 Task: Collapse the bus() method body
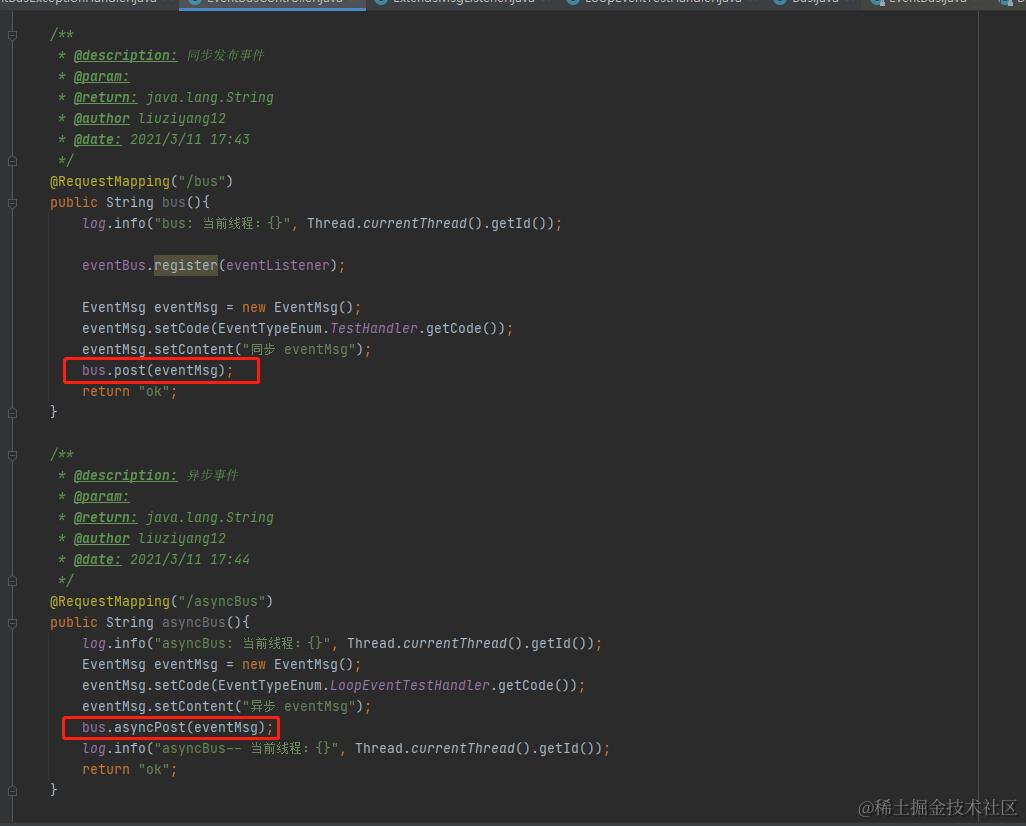pyautogui.click(x=12, y=203)
